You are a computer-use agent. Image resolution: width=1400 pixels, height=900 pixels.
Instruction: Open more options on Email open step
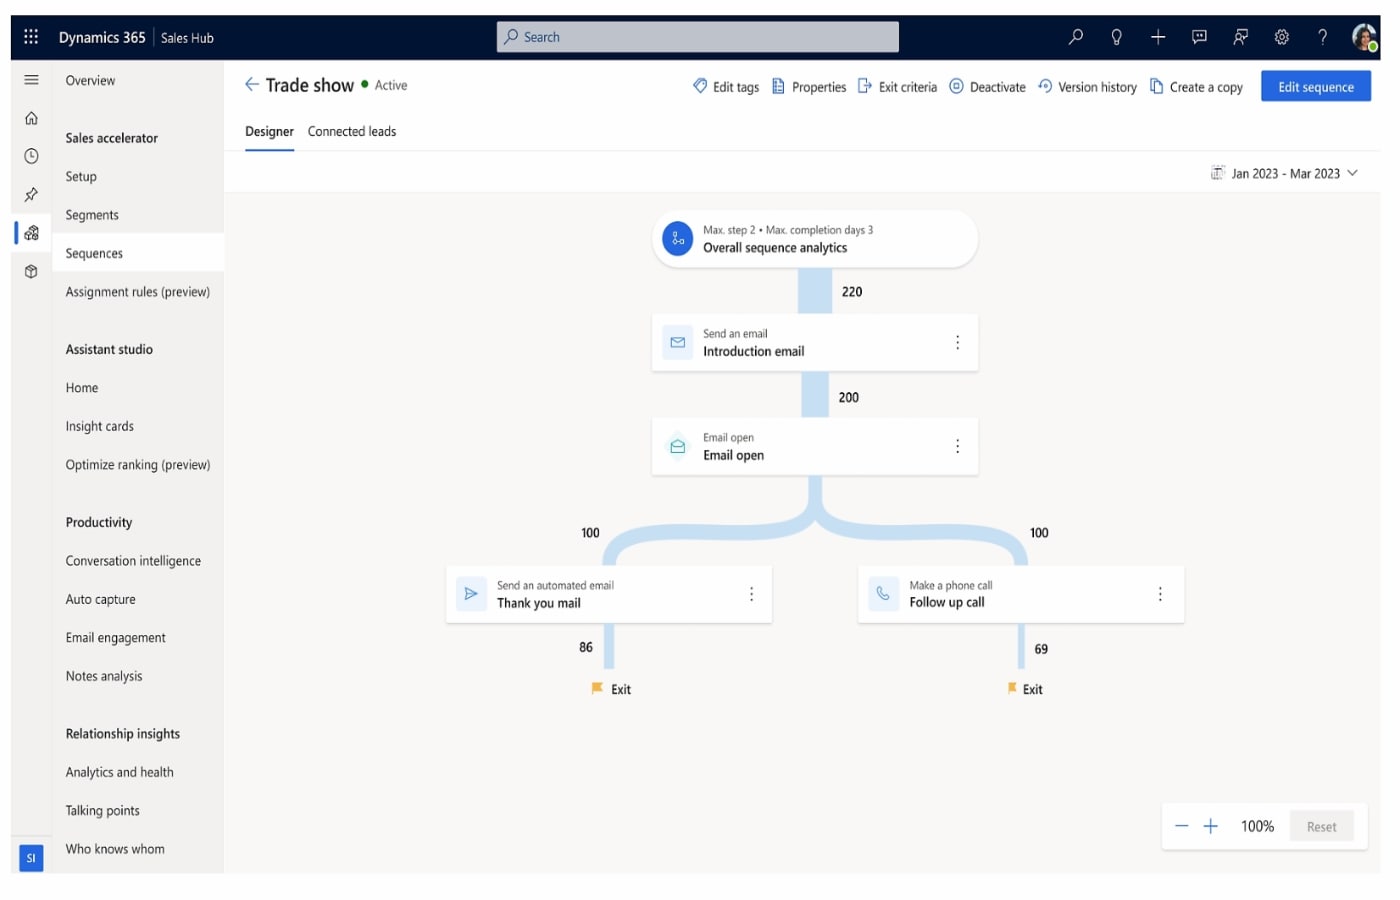957,446
